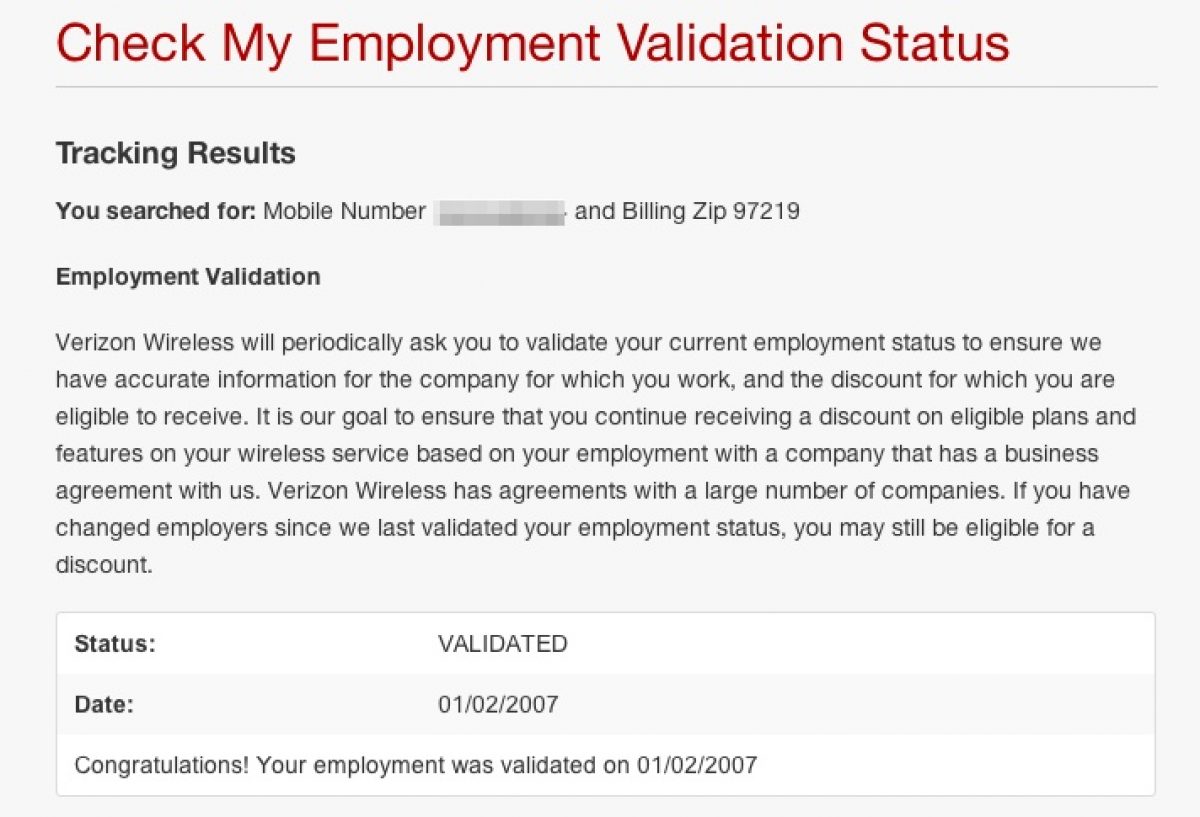Click 'eligible to receive' in the paragraph
Screen dimensions: 1200x817
point(146,417)
